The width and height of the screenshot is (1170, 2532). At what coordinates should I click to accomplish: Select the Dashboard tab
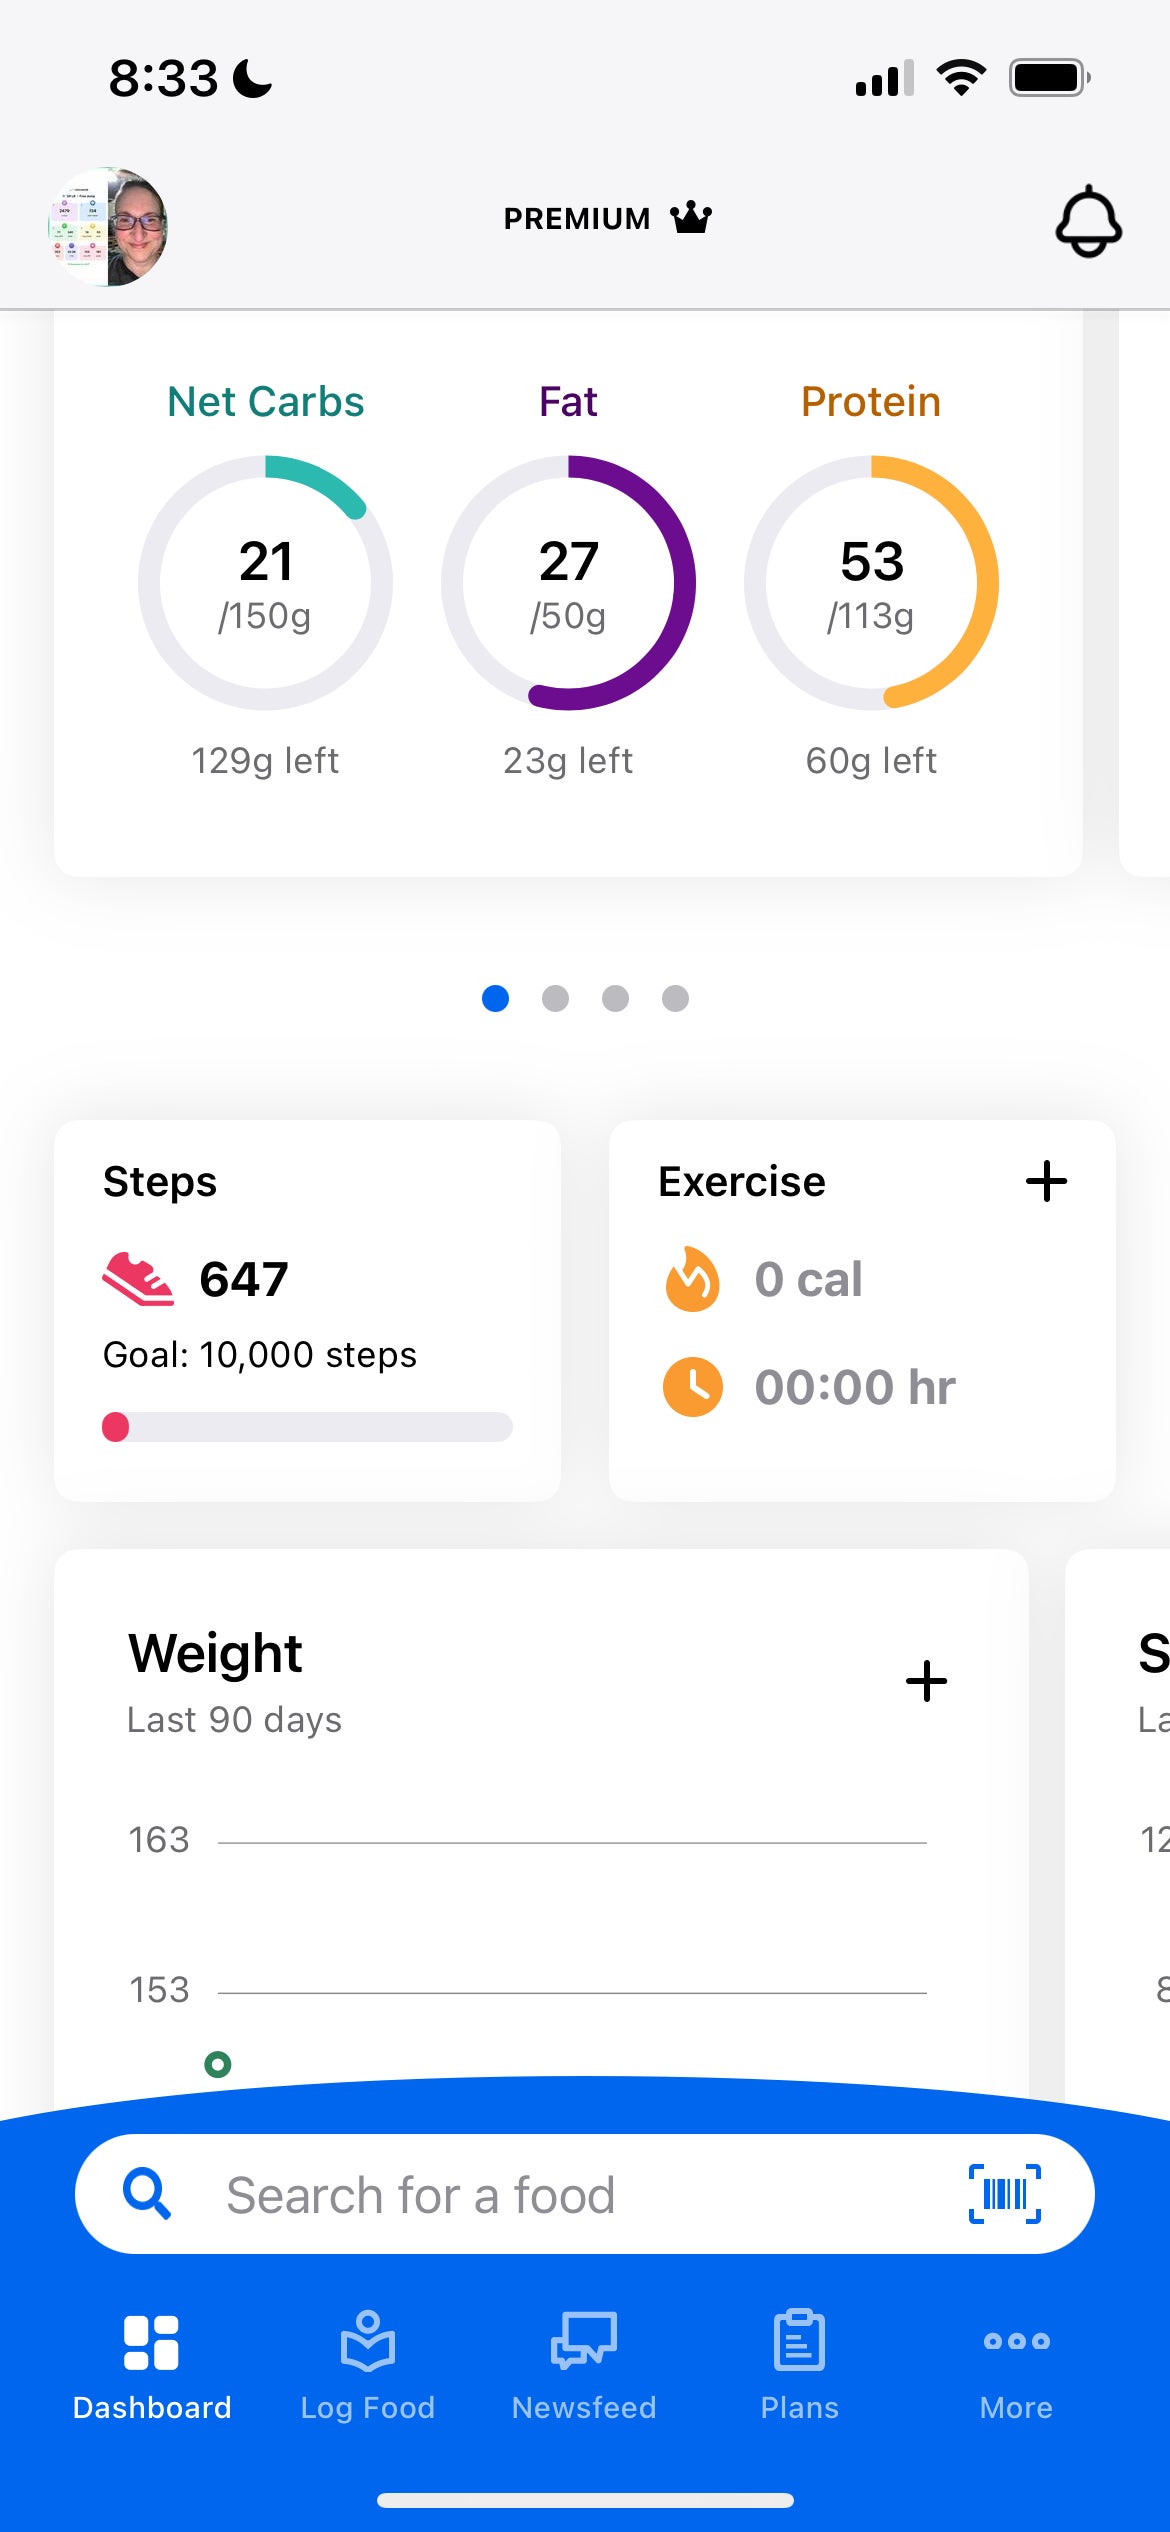coord(152,2365)
